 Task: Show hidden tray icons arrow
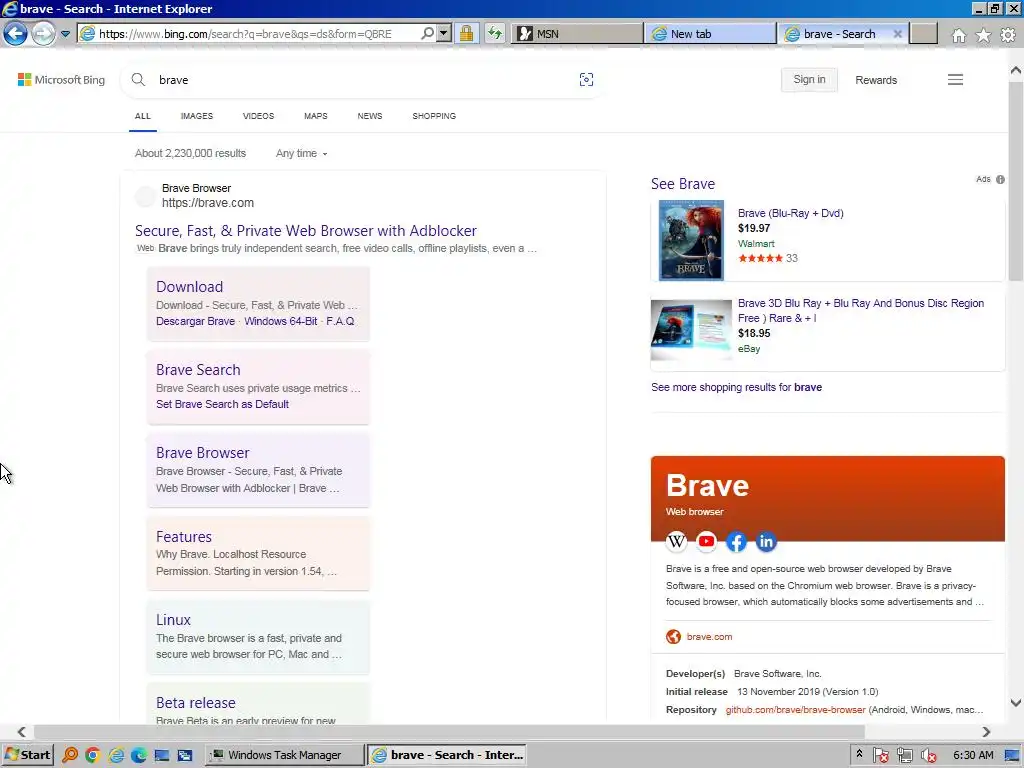point(859,754)
